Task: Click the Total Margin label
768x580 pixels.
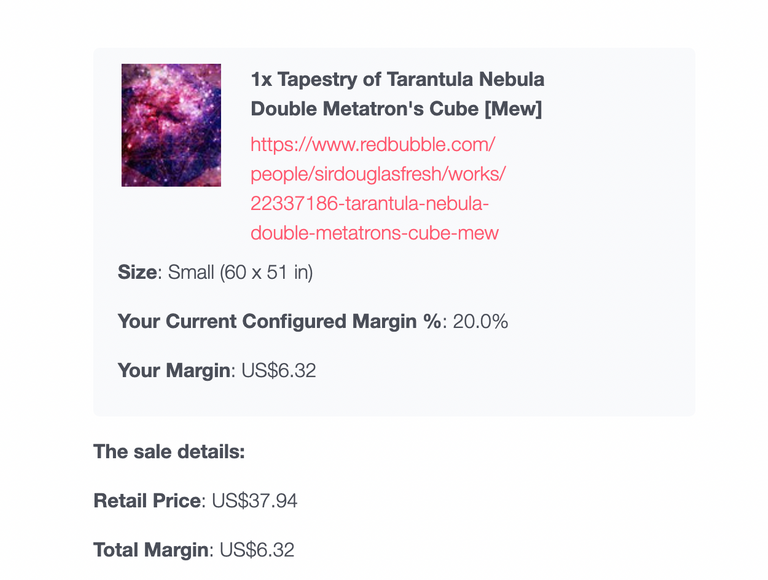Action: coord(151,550)
